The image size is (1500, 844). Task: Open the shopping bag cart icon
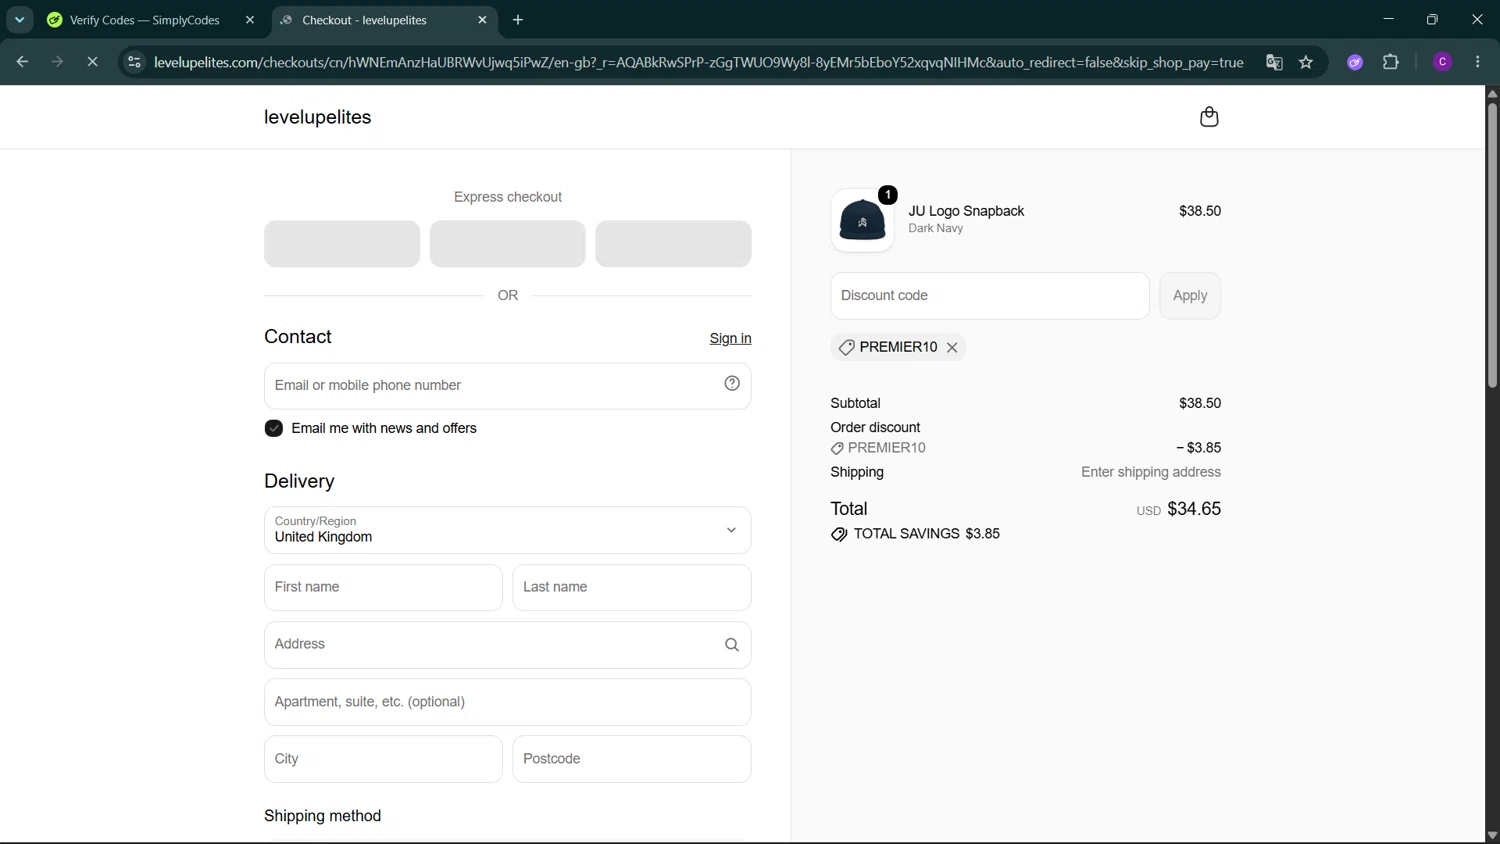coord(1209,117)
